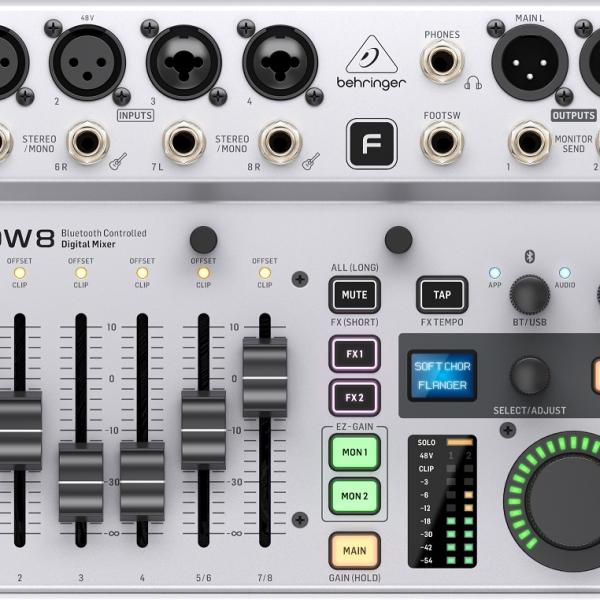Click the OFFSET/CLIP LED above channel 4 fader
The height and width of the screenshot is (600, 600).
click(x=142, y=273)
